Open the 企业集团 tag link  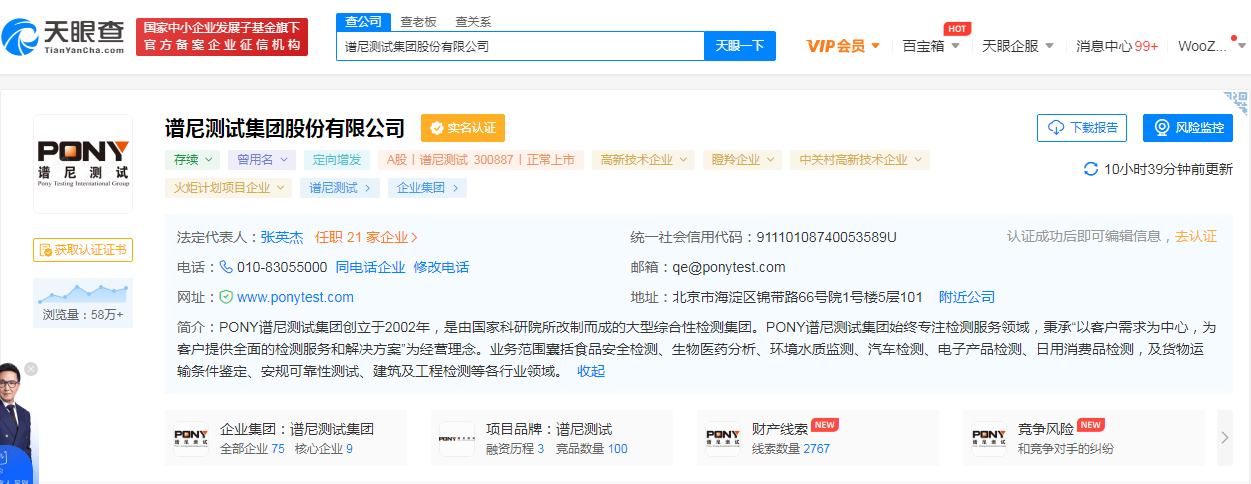pos(427,187)
